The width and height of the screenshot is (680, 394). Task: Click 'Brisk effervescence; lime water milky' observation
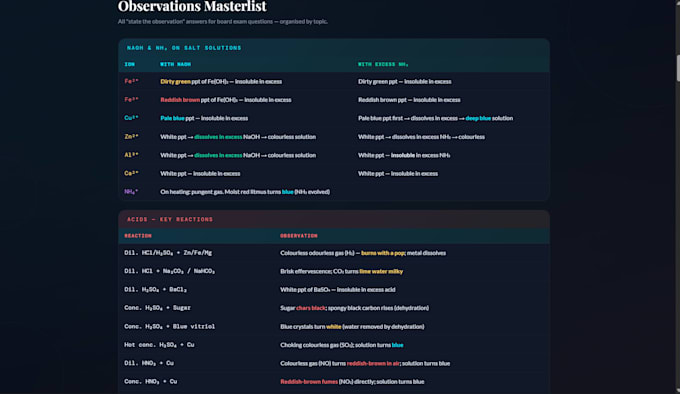click(x=342, y=271)
